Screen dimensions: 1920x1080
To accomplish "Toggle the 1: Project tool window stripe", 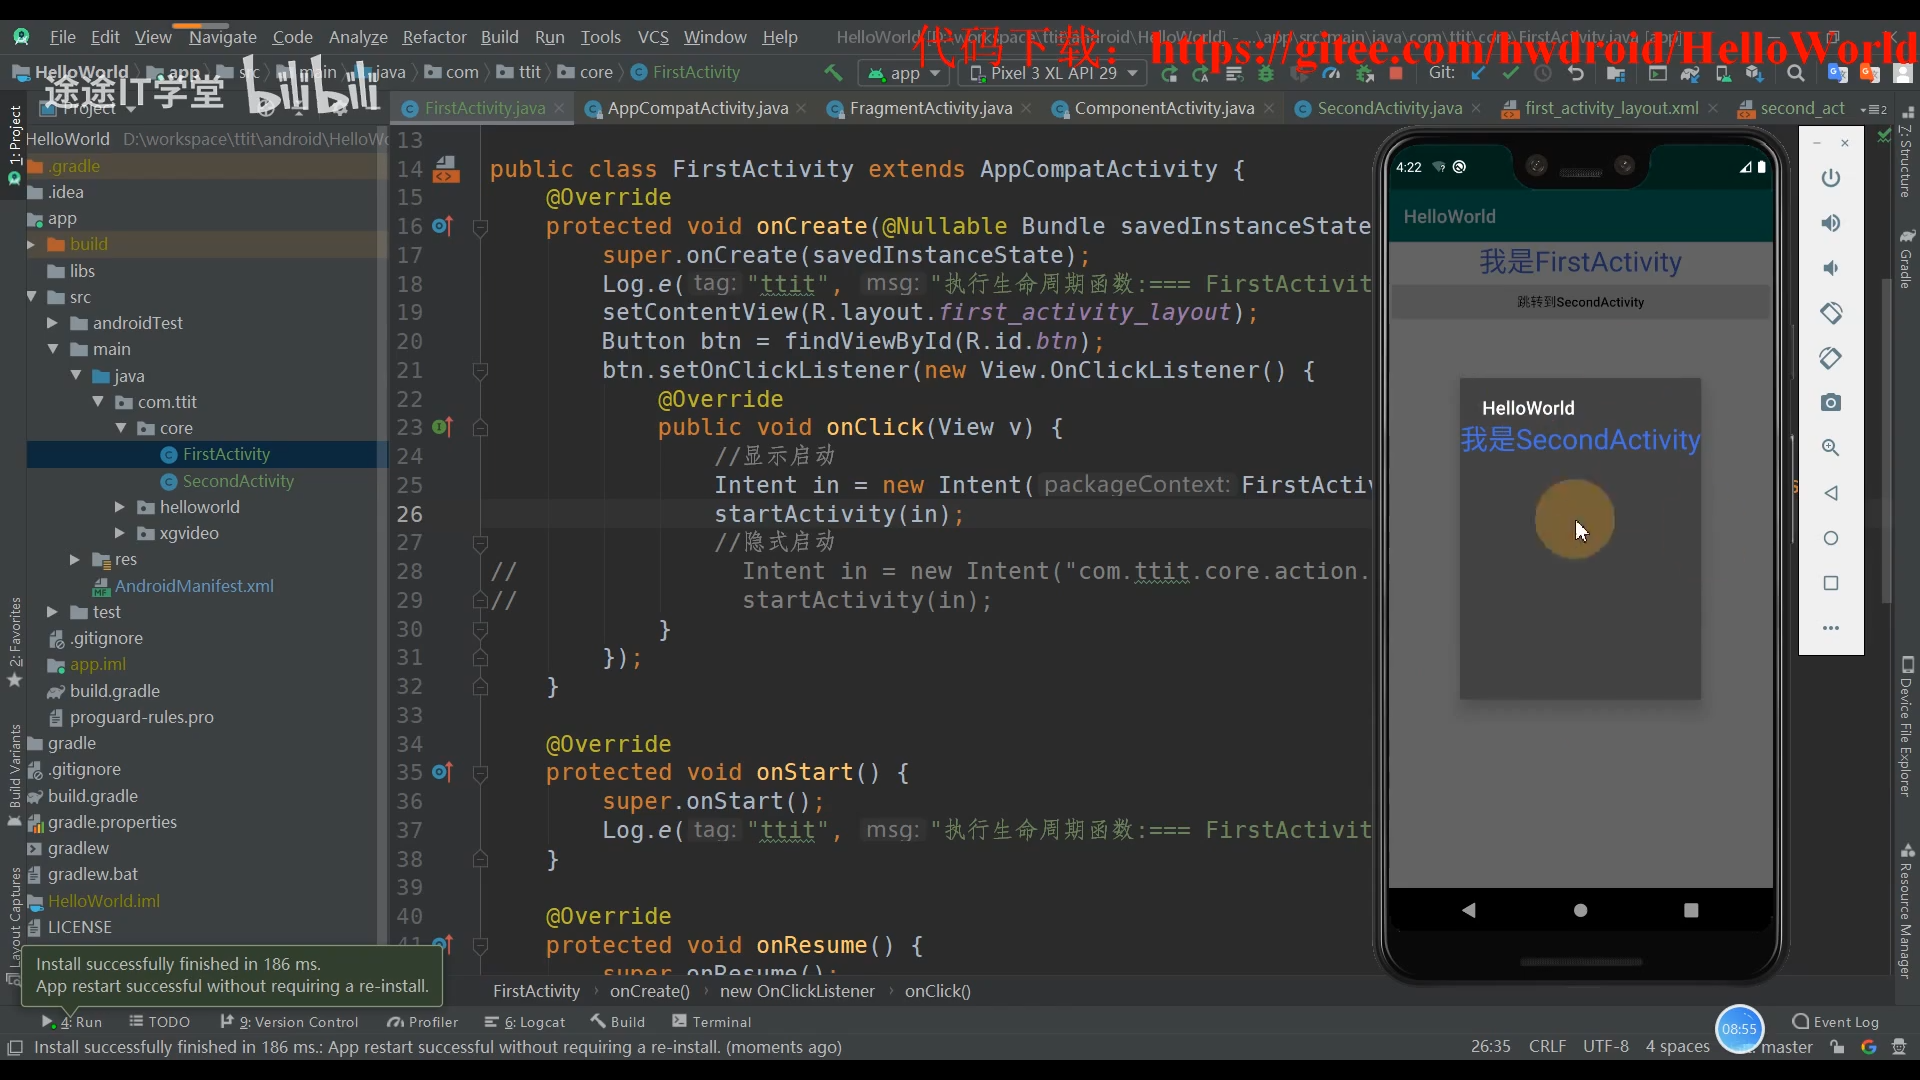I will 14,146.
